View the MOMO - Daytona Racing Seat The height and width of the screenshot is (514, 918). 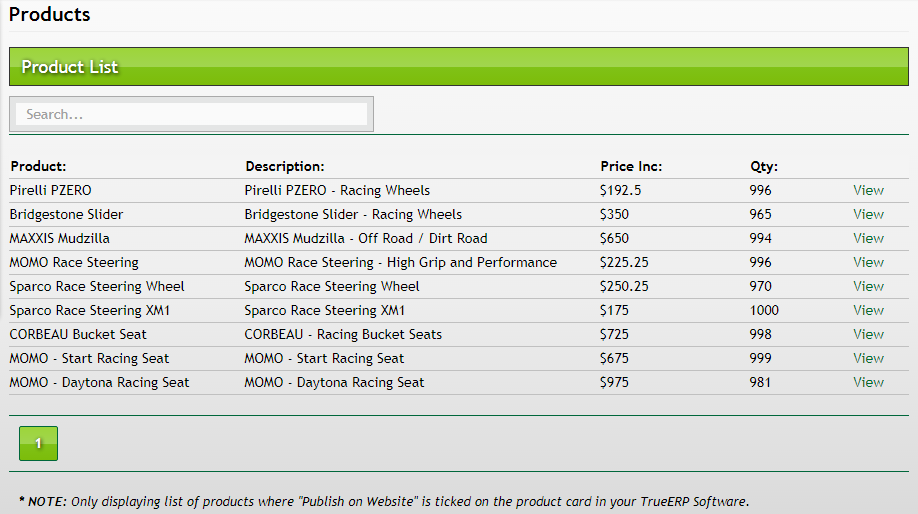(868, 382)
